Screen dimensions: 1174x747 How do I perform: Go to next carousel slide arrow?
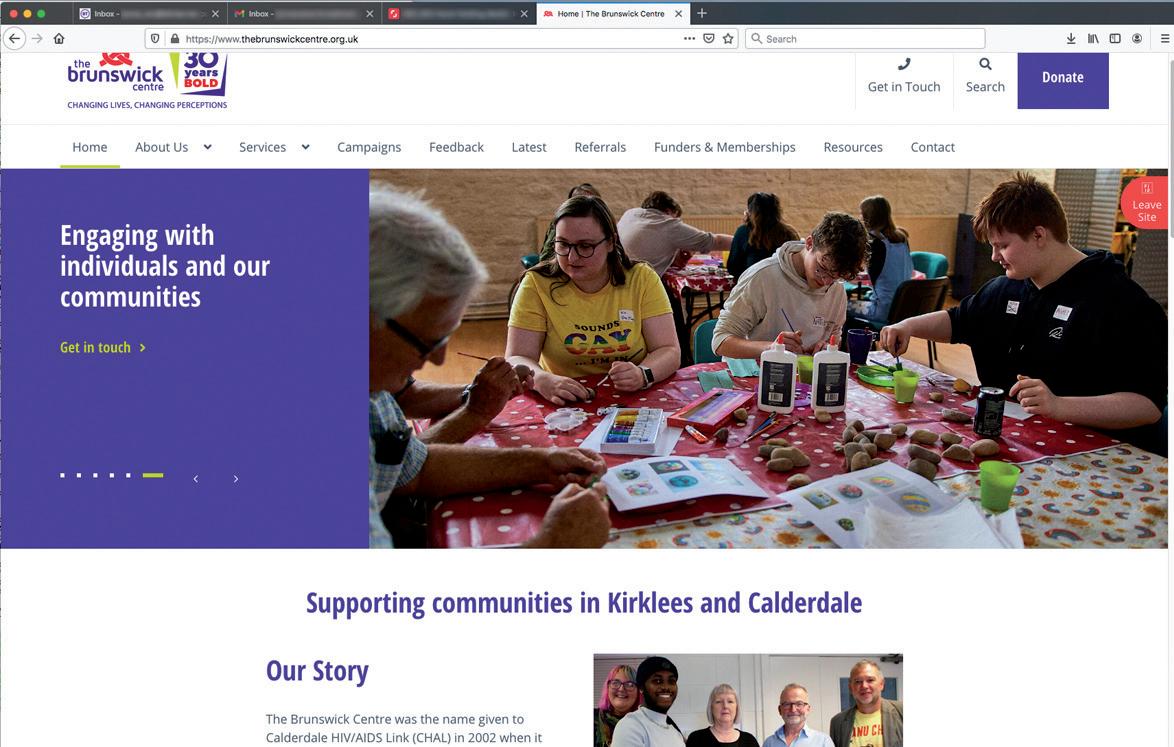coord(236,479)
